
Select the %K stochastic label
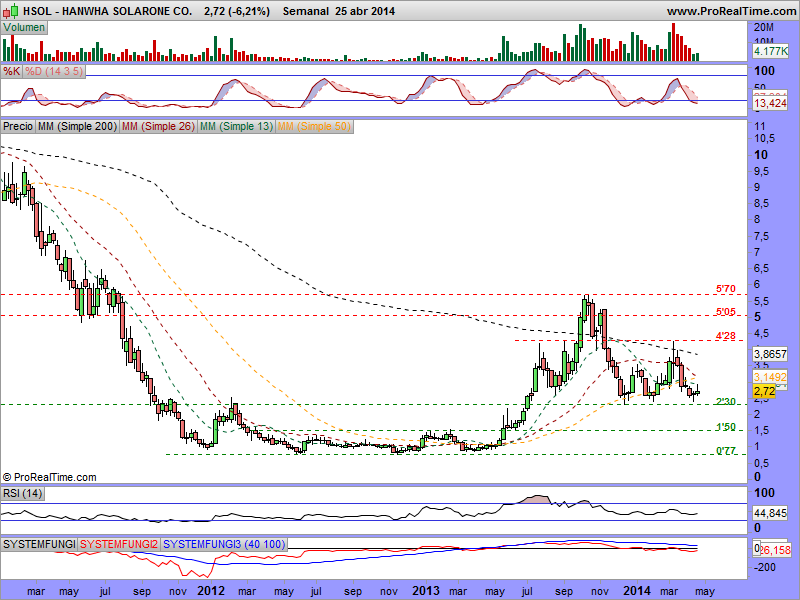coord(11,71)
